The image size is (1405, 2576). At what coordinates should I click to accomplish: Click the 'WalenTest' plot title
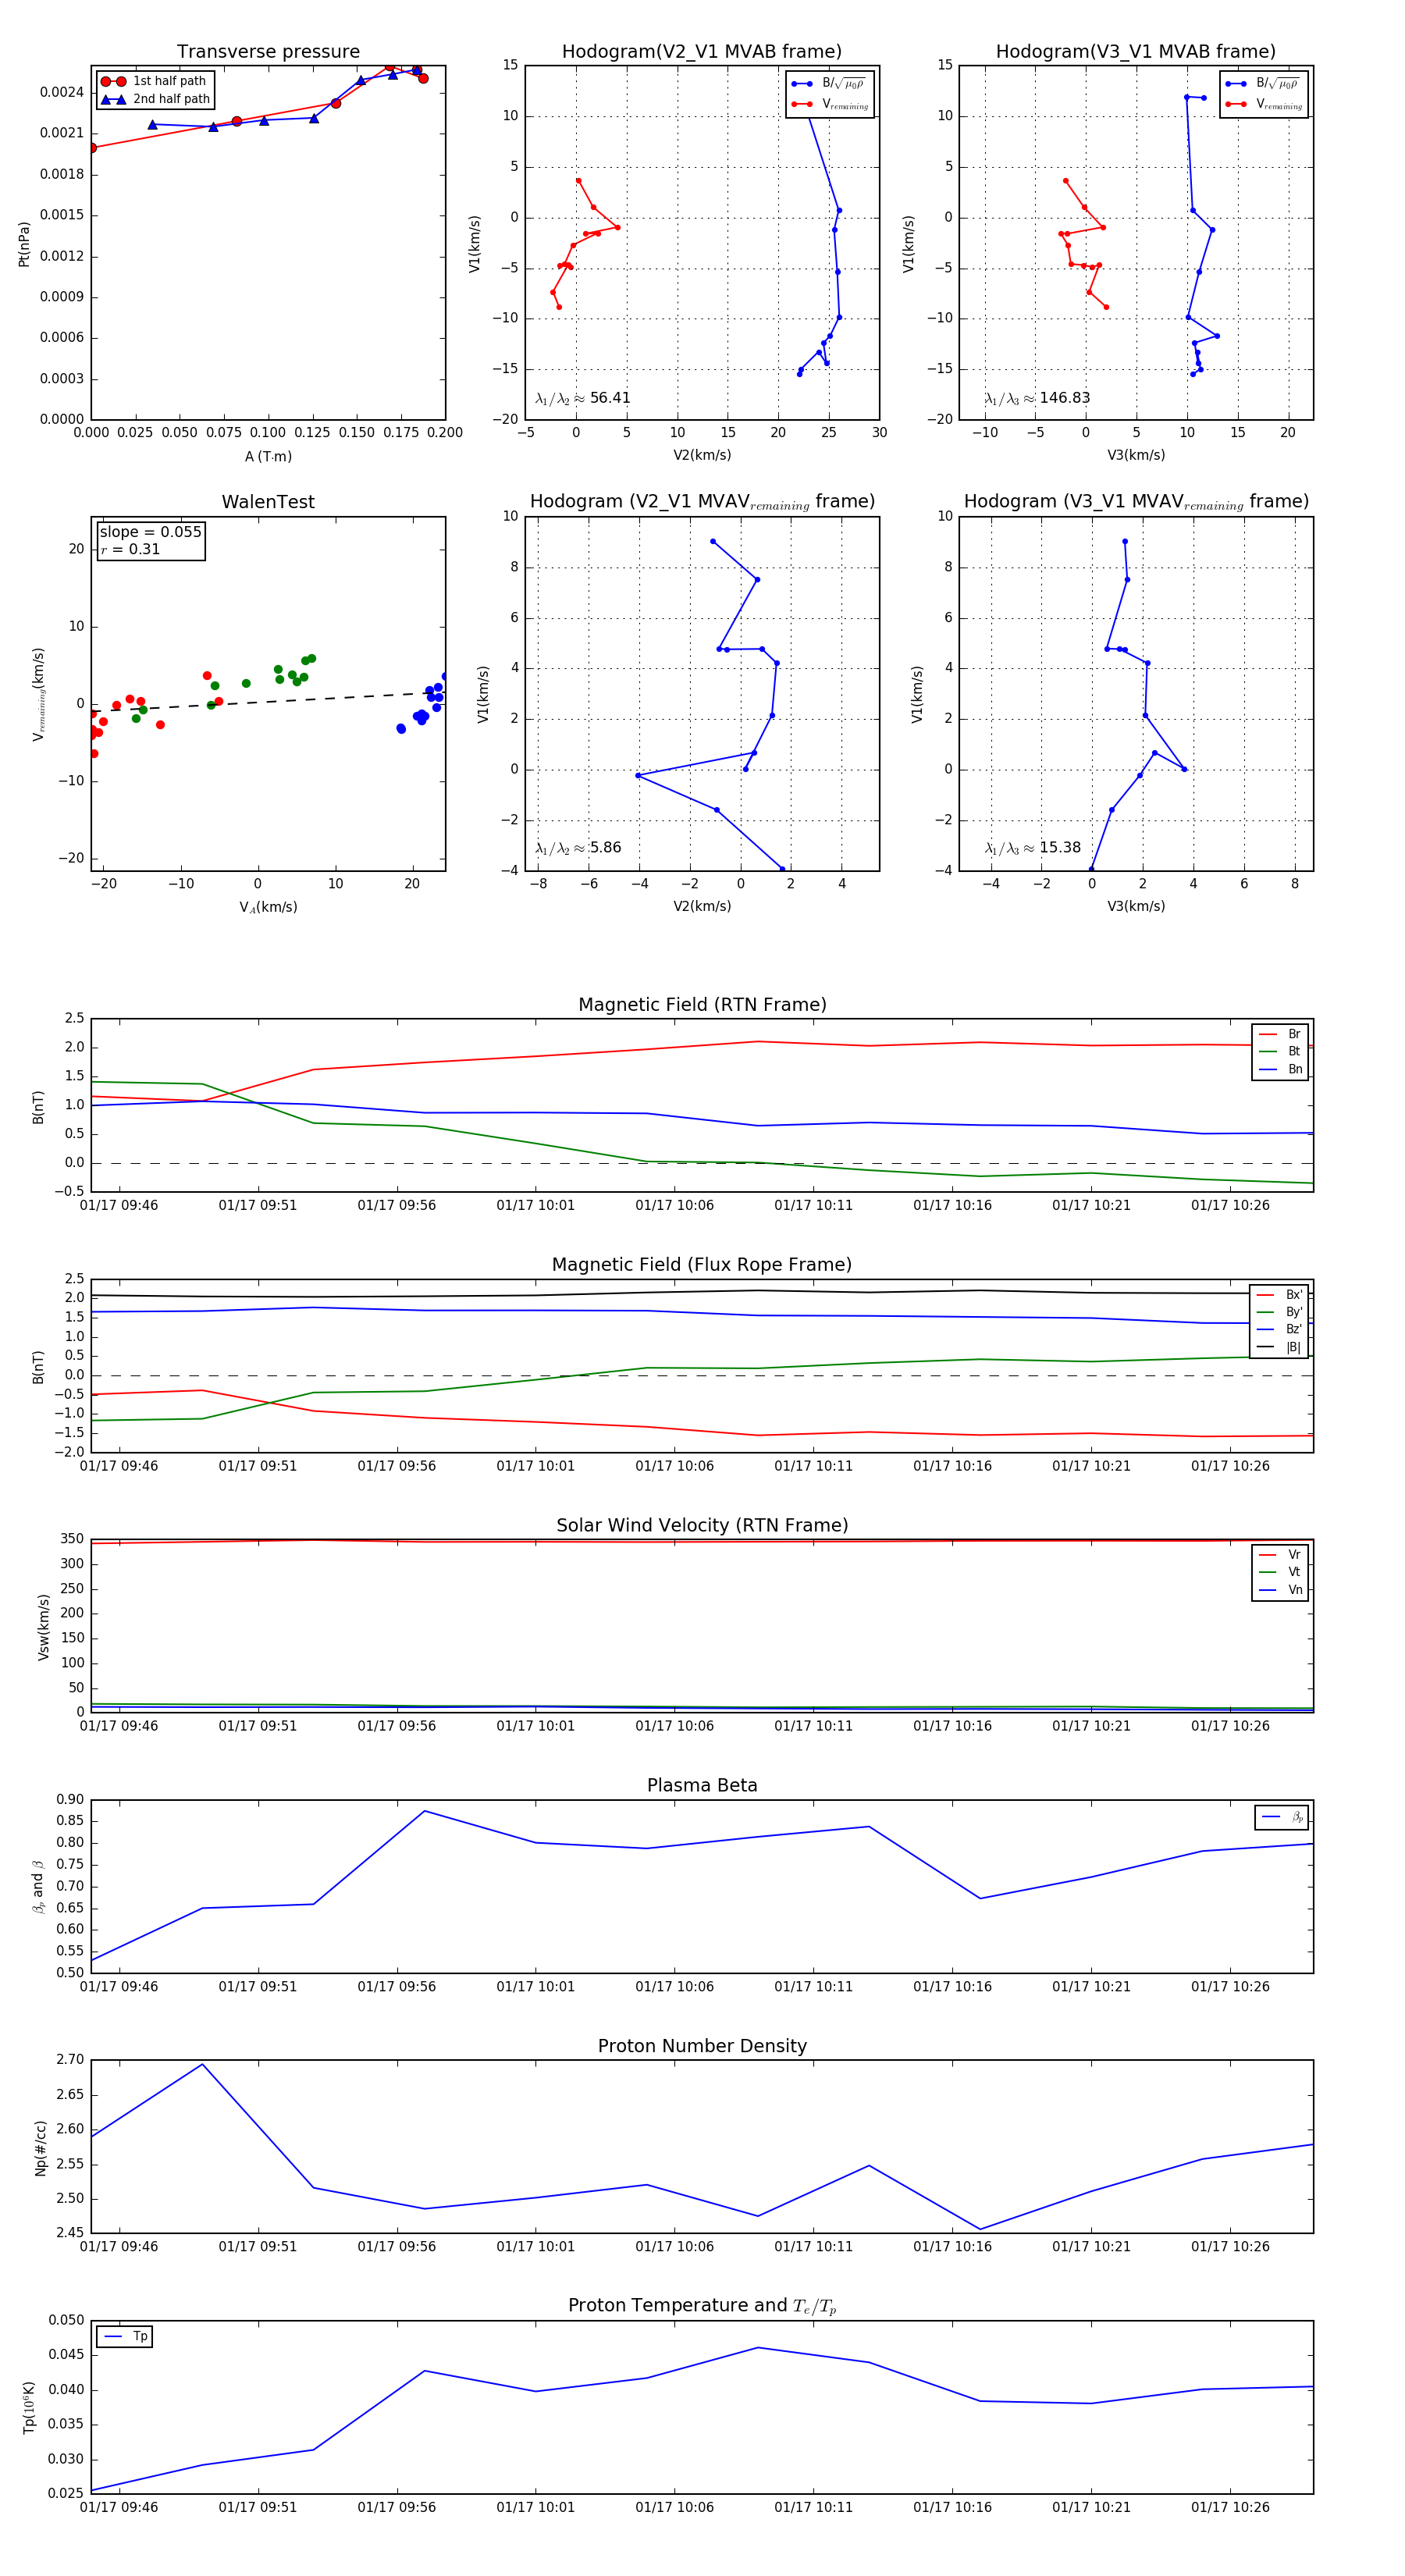point(268,502)
